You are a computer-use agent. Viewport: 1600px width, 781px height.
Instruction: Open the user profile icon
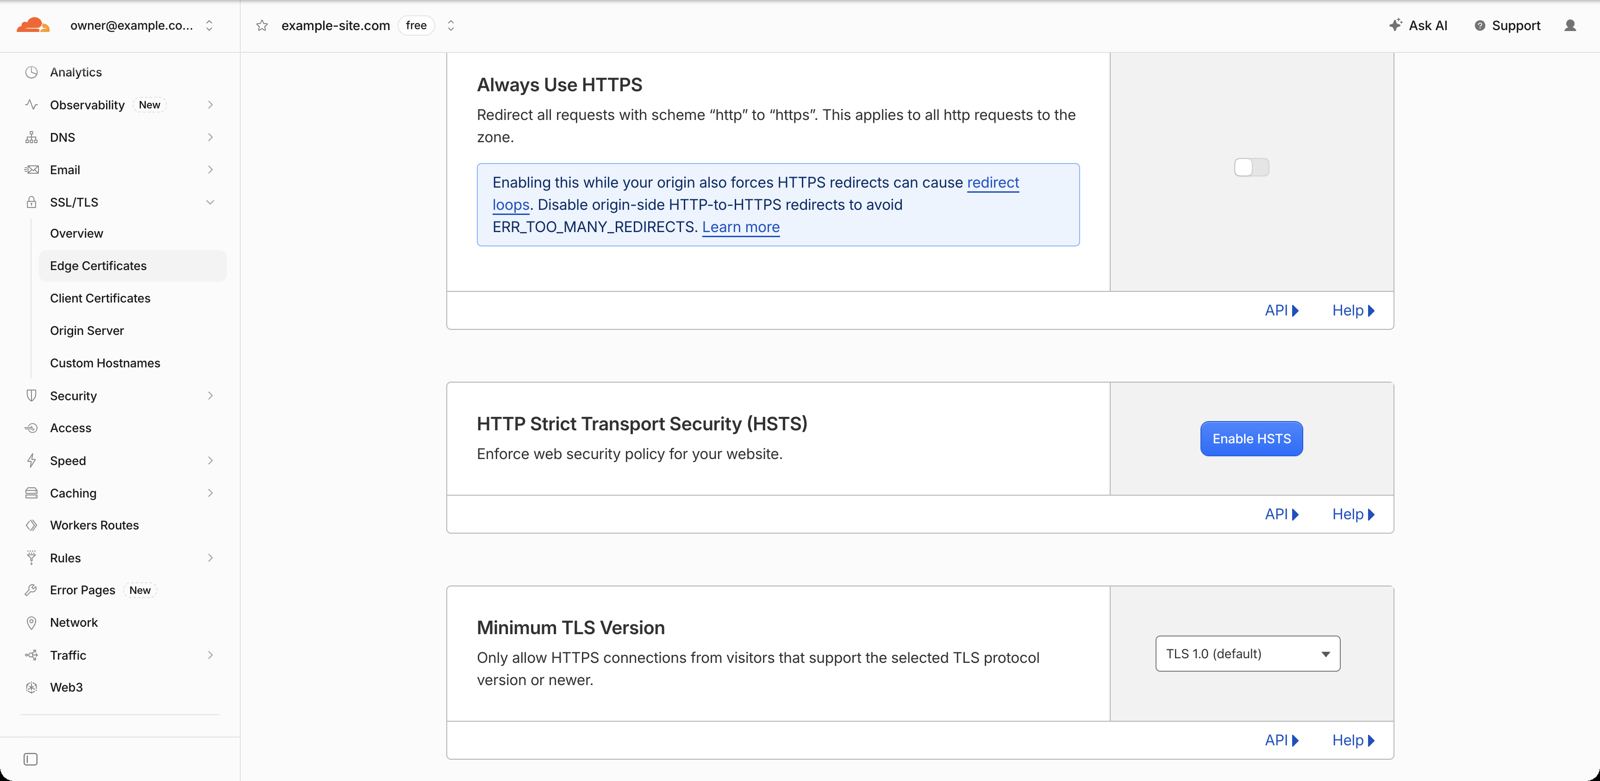coord(1570,26)
